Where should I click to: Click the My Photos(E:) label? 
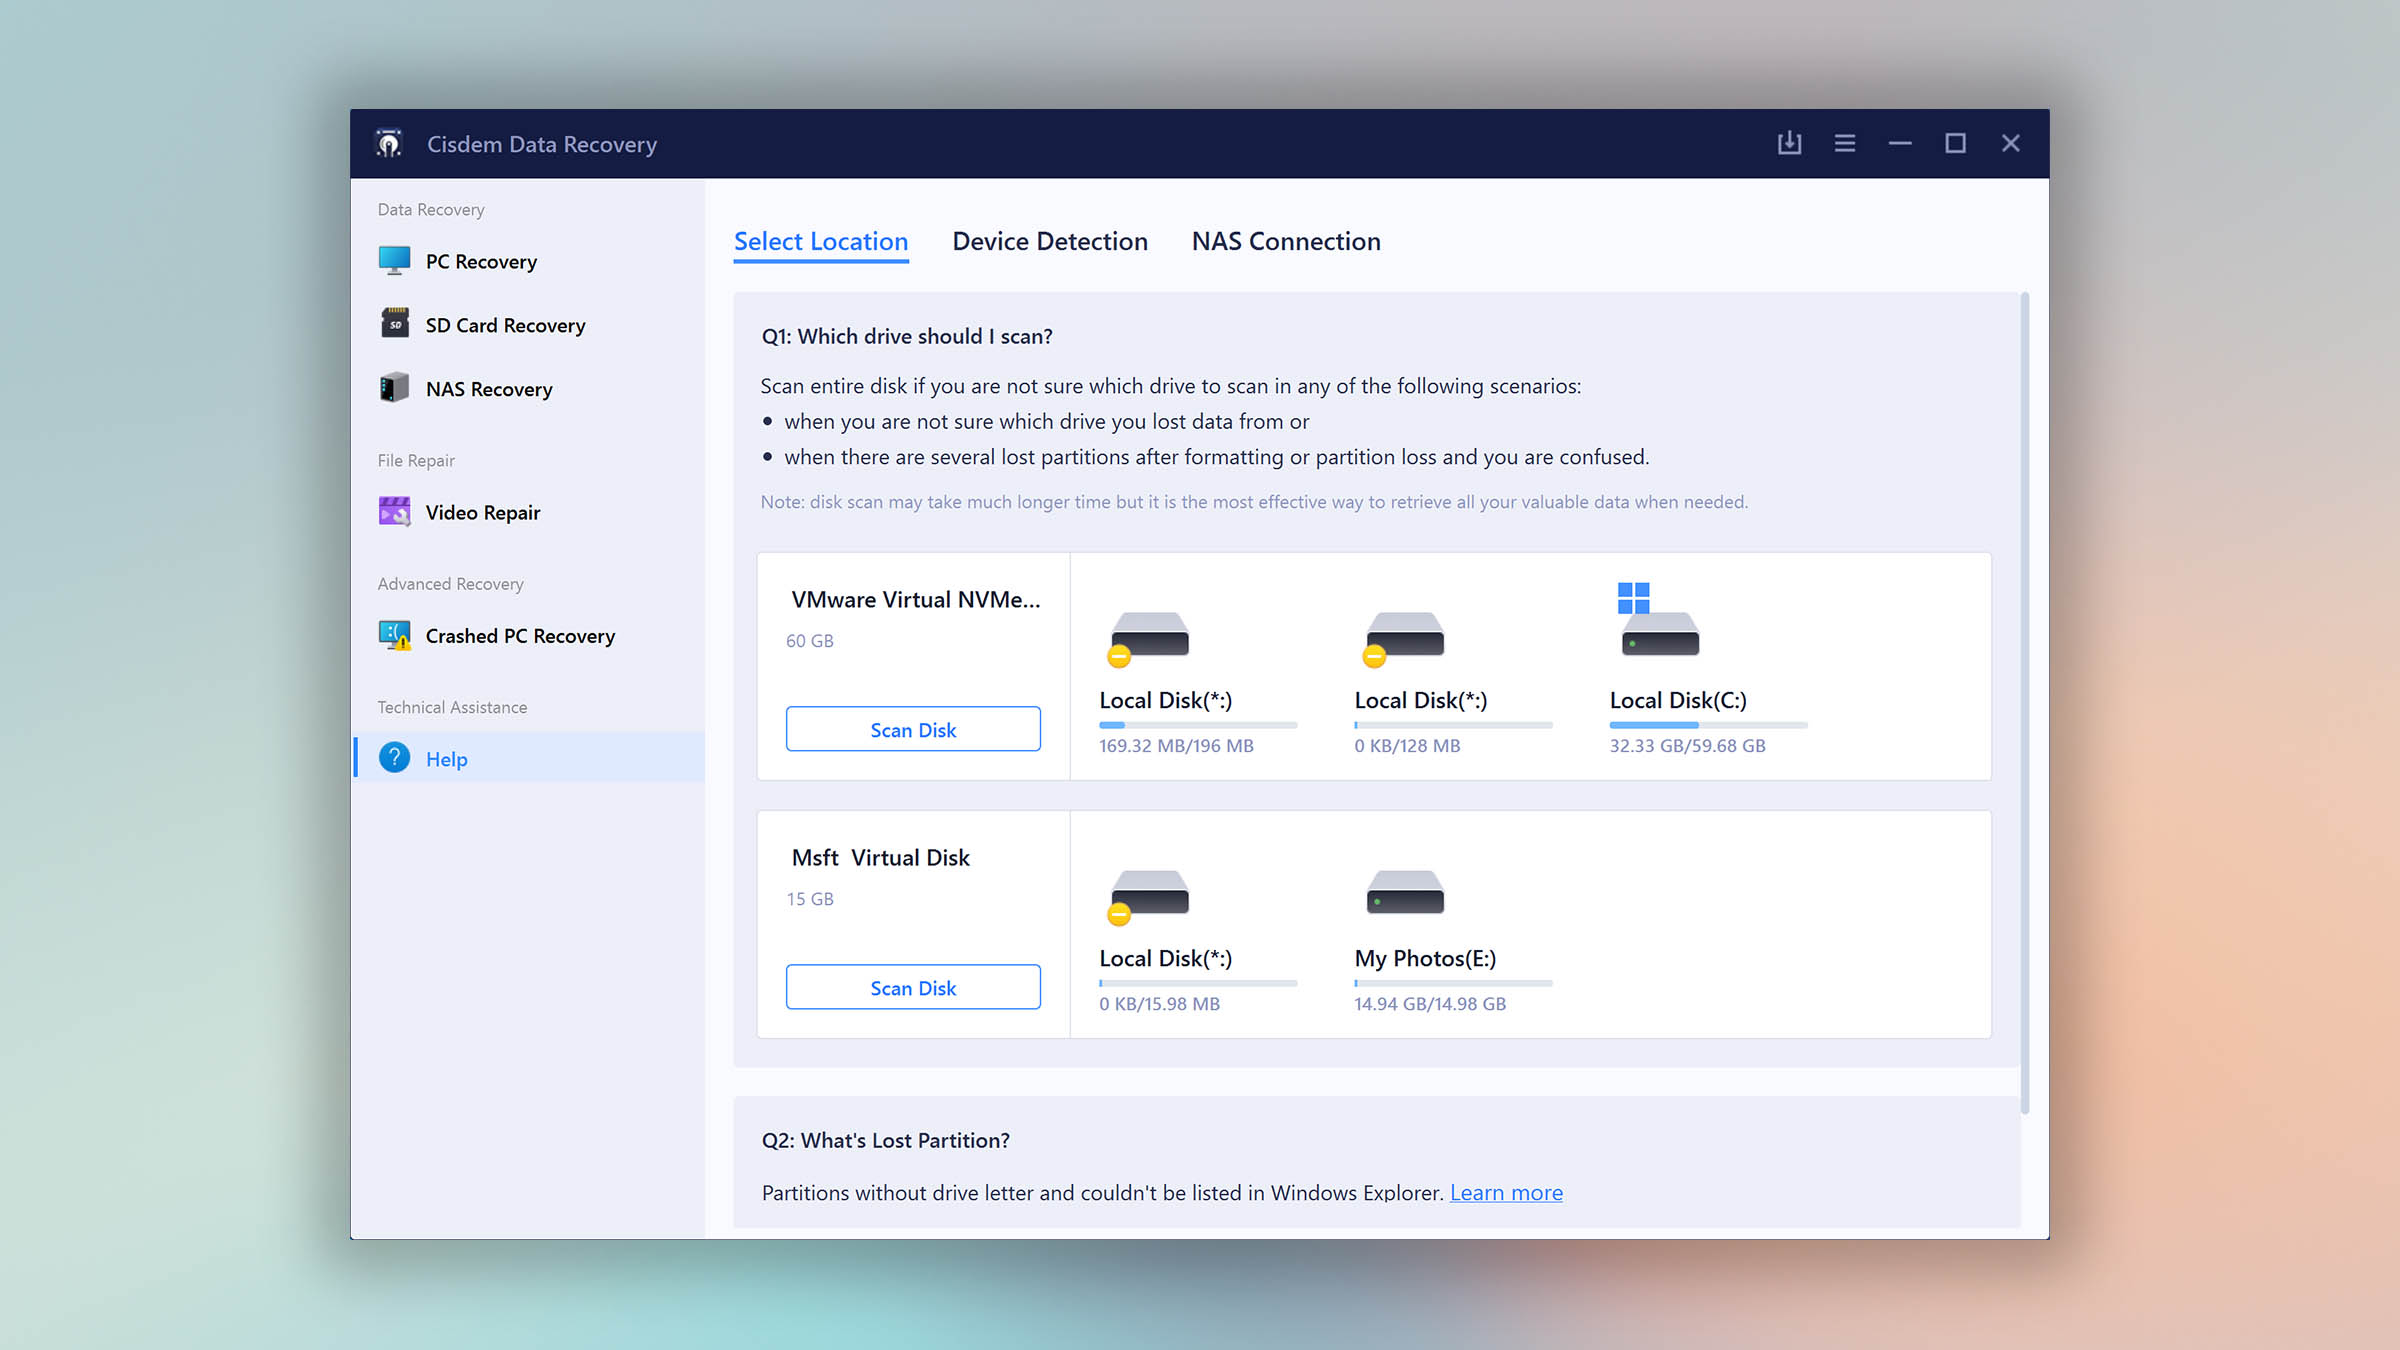point(1425,958)
